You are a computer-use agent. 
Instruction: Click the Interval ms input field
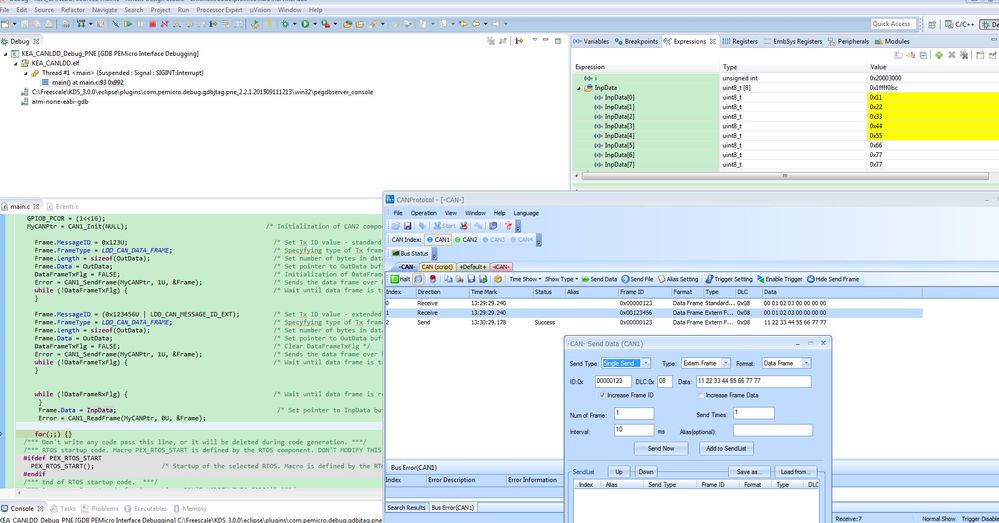coord(633,430)
